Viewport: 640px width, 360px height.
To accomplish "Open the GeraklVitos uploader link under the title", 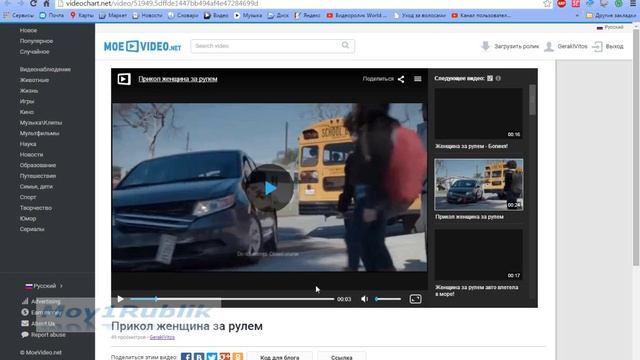I will click(x=162, y=337).
